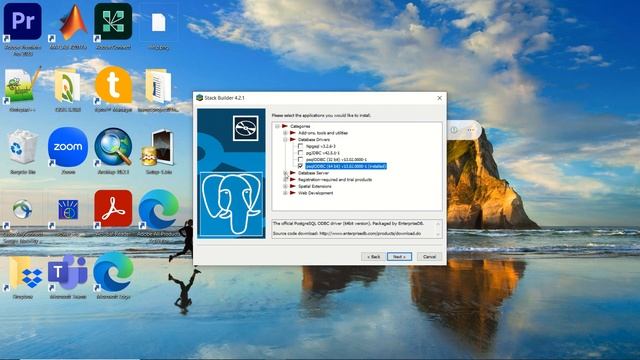Select the 'Registration-required and trial products' label
The width and height of the screenshot is (640, 360).
click(x=335, y=179)
